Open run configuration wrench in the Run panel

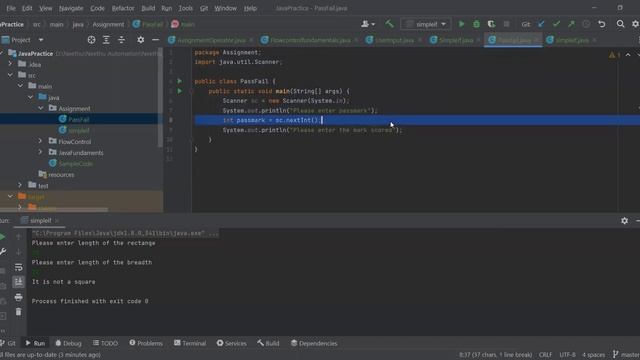point(3,252)
